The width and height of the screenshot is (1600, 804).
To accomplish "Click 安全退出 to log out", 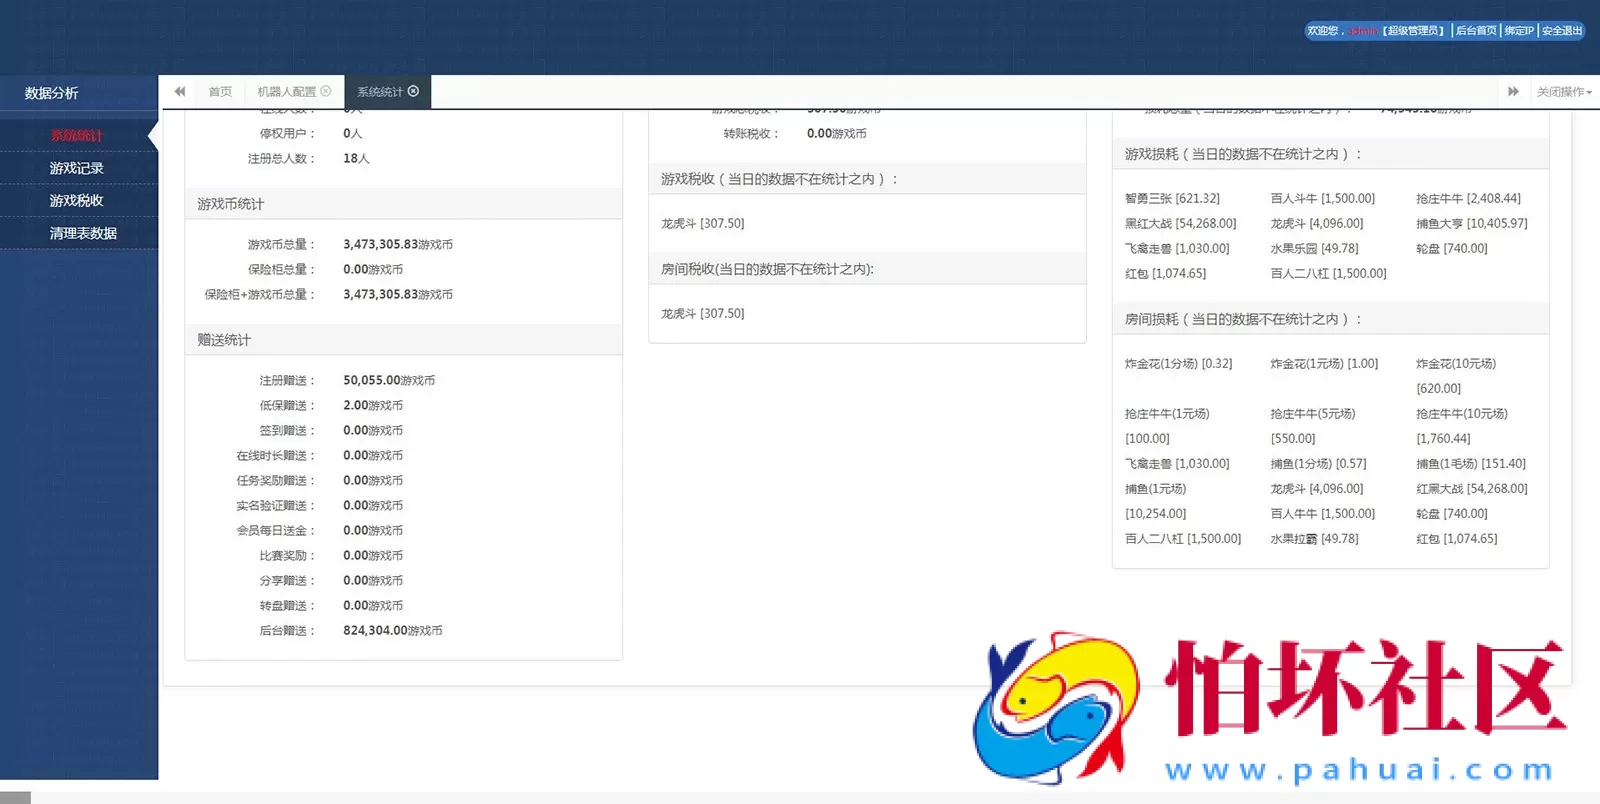I will 1562,31.
